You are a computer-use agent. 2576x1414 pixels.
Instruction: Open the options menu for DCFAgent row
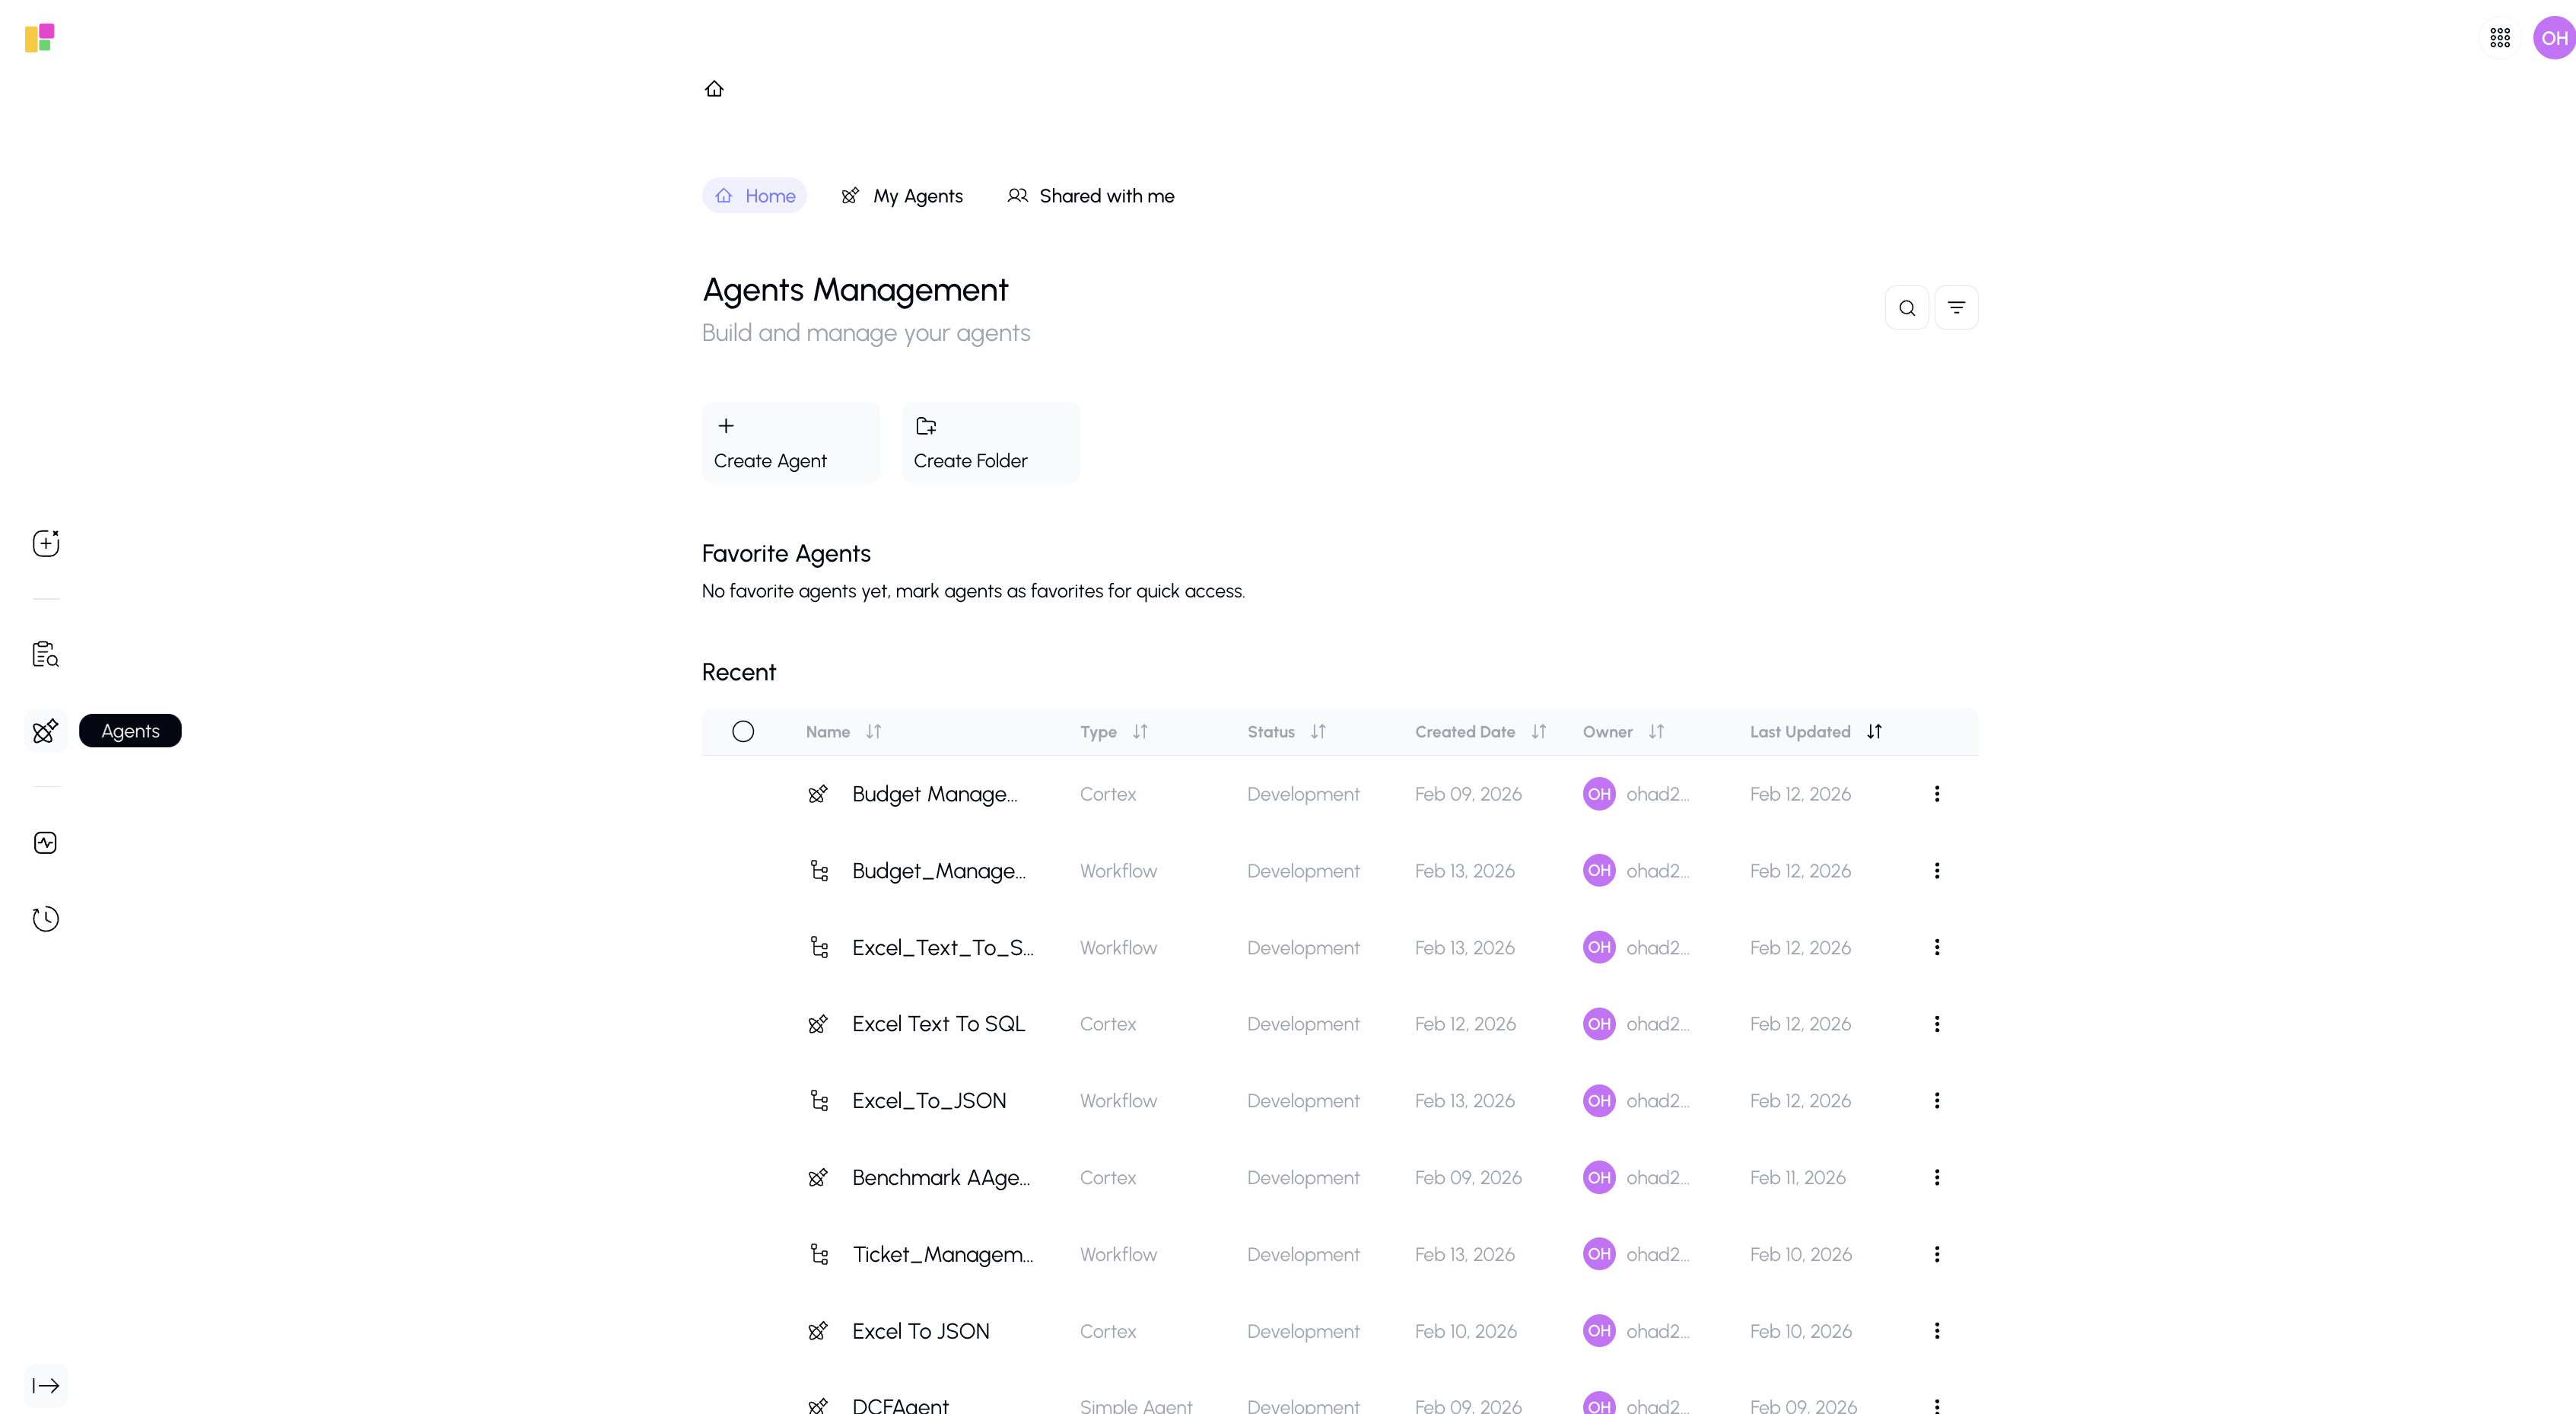[x=1936, y=1405]
